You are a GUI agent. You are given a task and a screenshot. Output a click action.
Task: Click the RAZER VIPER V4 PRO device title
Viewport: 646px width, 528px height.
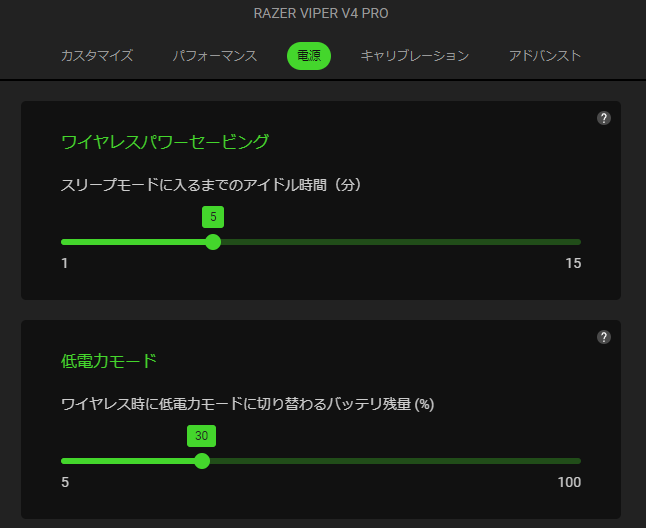coord(322,14)
